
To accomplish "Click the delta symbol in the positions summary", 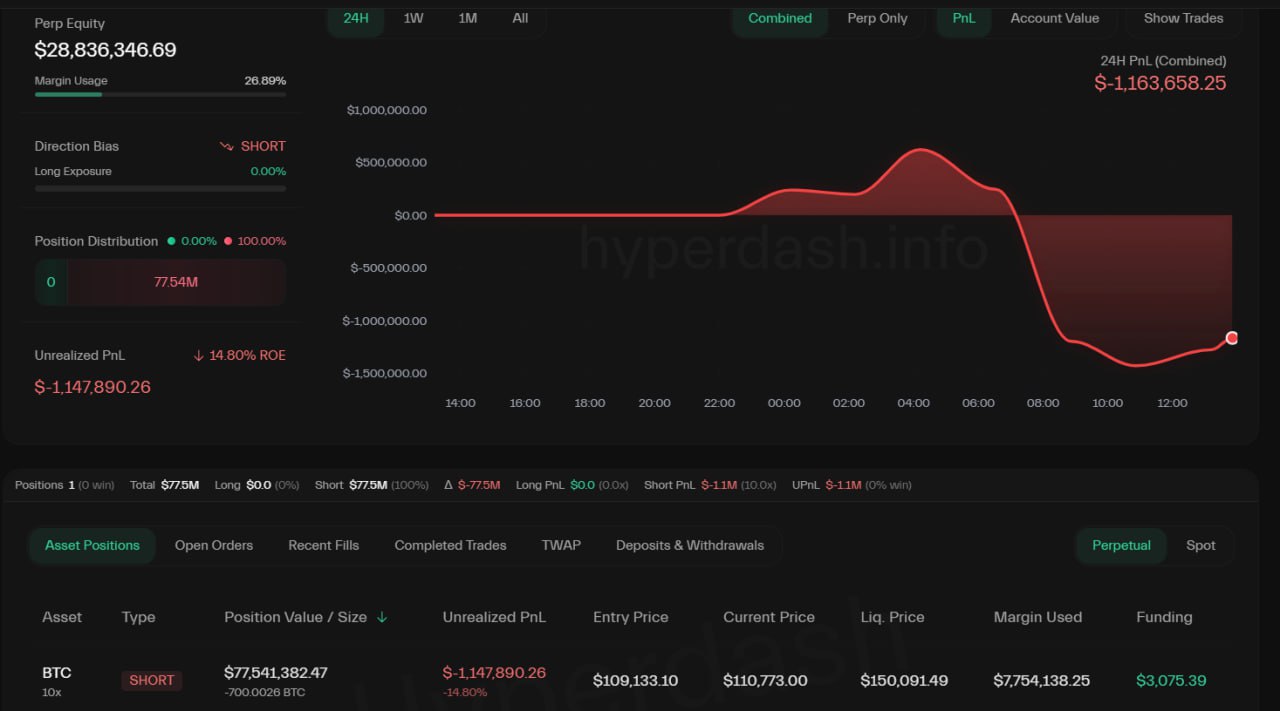I will pos(449,485).
